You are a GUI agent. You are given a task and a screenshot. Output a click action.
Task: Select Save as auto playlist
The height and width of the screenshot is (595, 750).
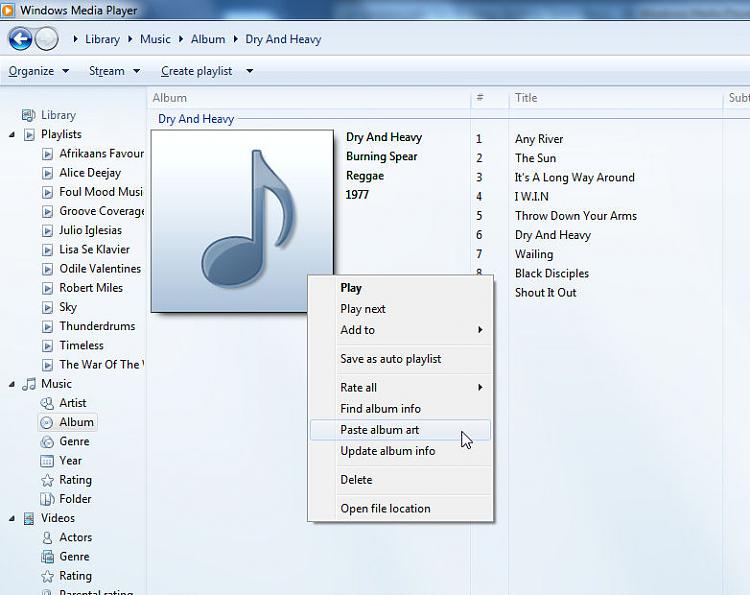click(400, 359)
